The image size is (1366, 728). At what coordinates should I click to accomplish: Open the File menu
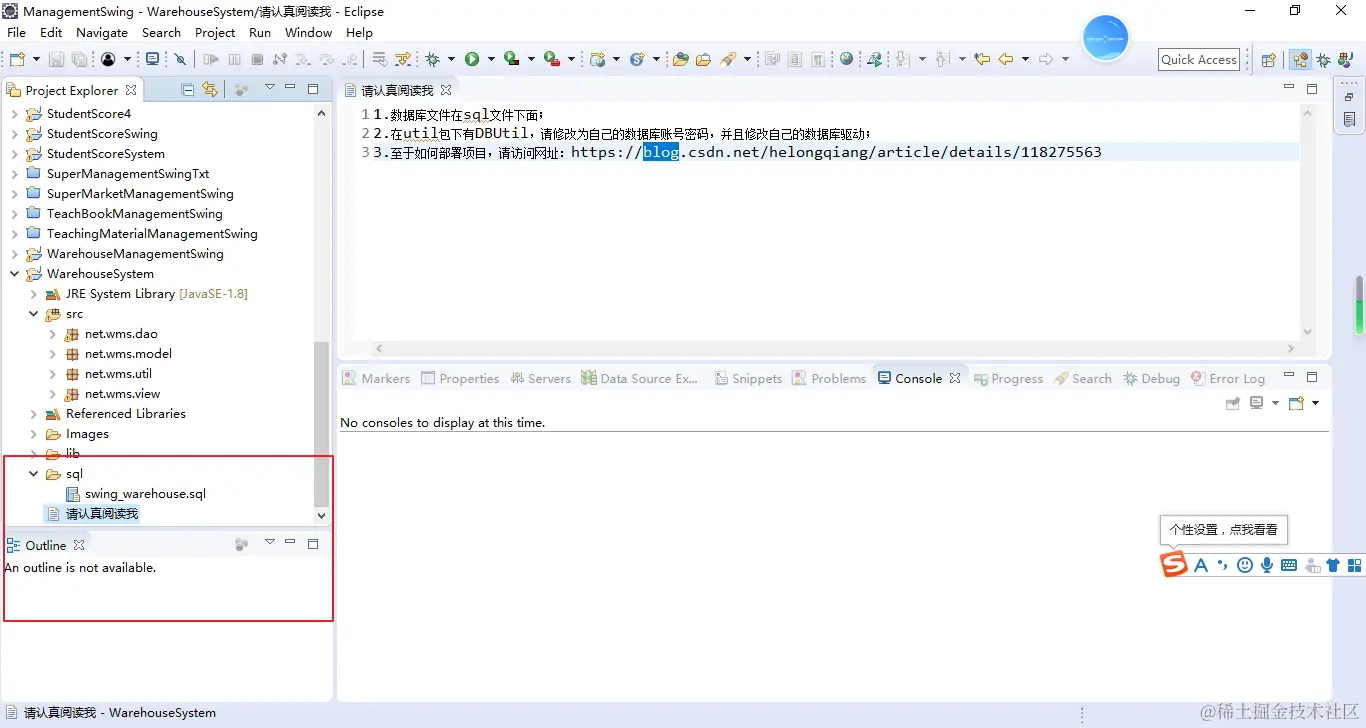coord(16,32)
